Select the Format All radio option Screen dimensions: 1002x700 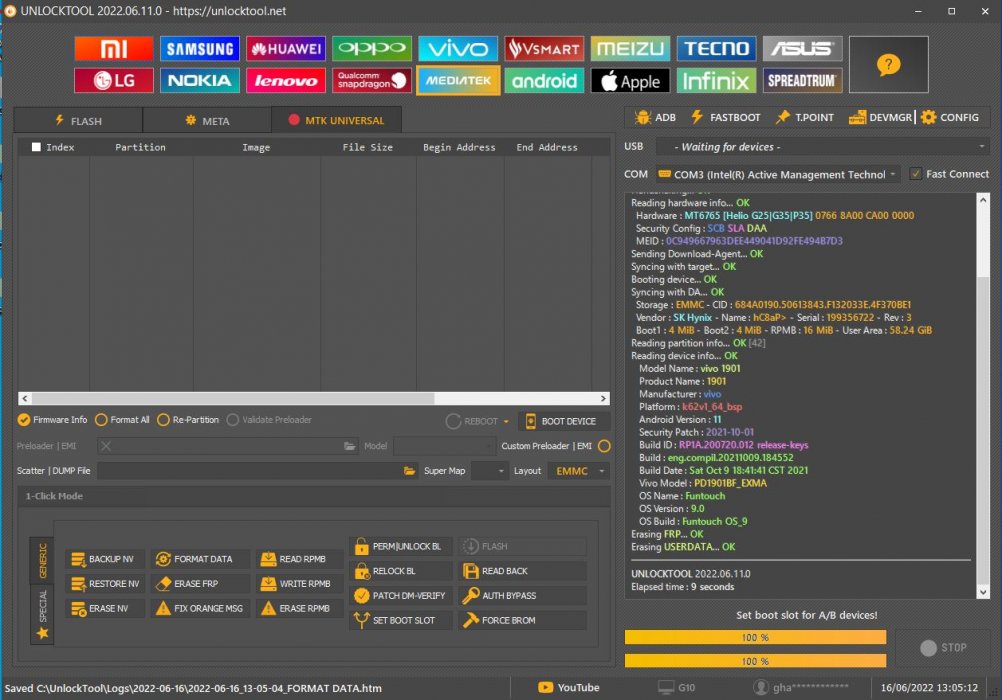(122, 420)
